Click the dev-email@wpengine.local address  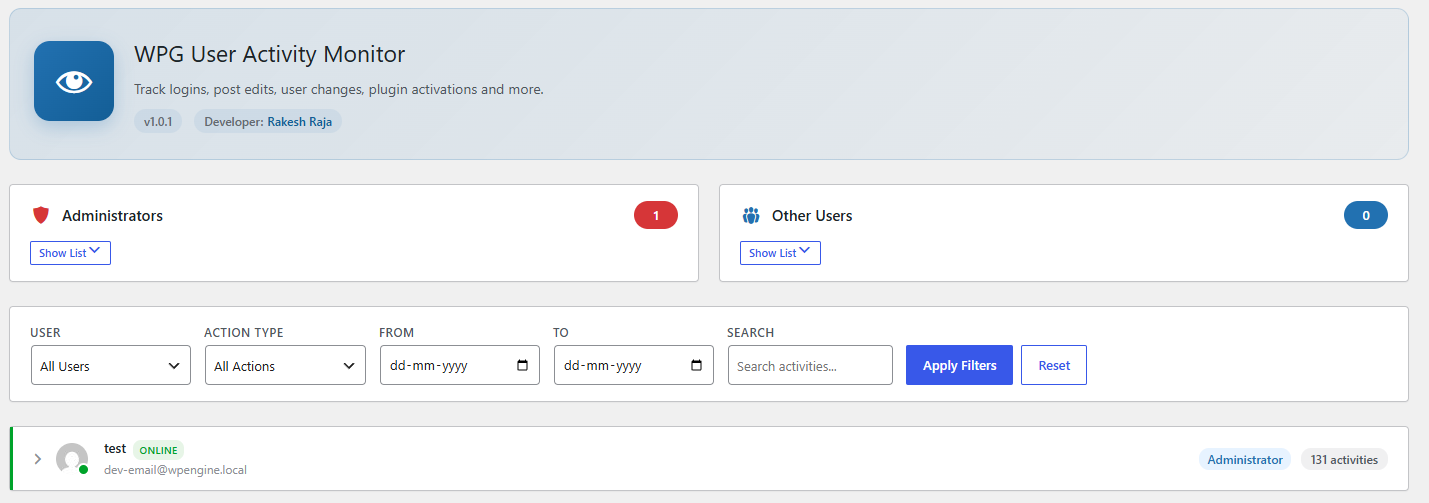click(175, 470)
